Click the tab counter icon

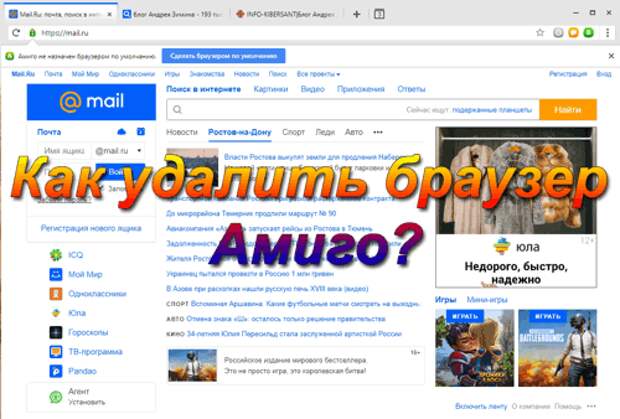[x=379, y=14]
